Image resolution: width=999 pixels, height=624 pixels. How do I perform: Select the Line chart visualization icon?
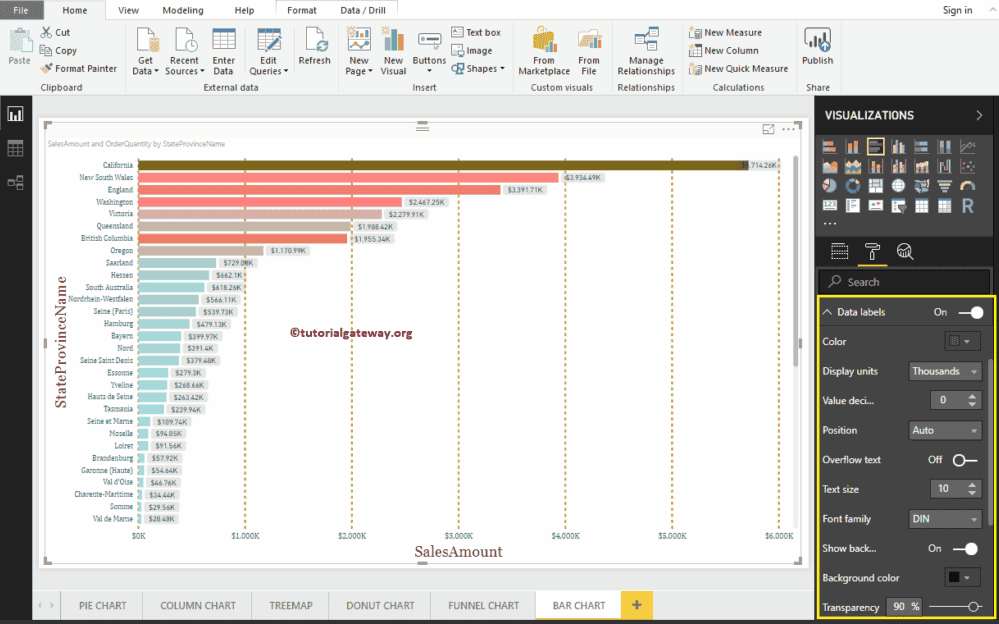(x=967, y=146)
